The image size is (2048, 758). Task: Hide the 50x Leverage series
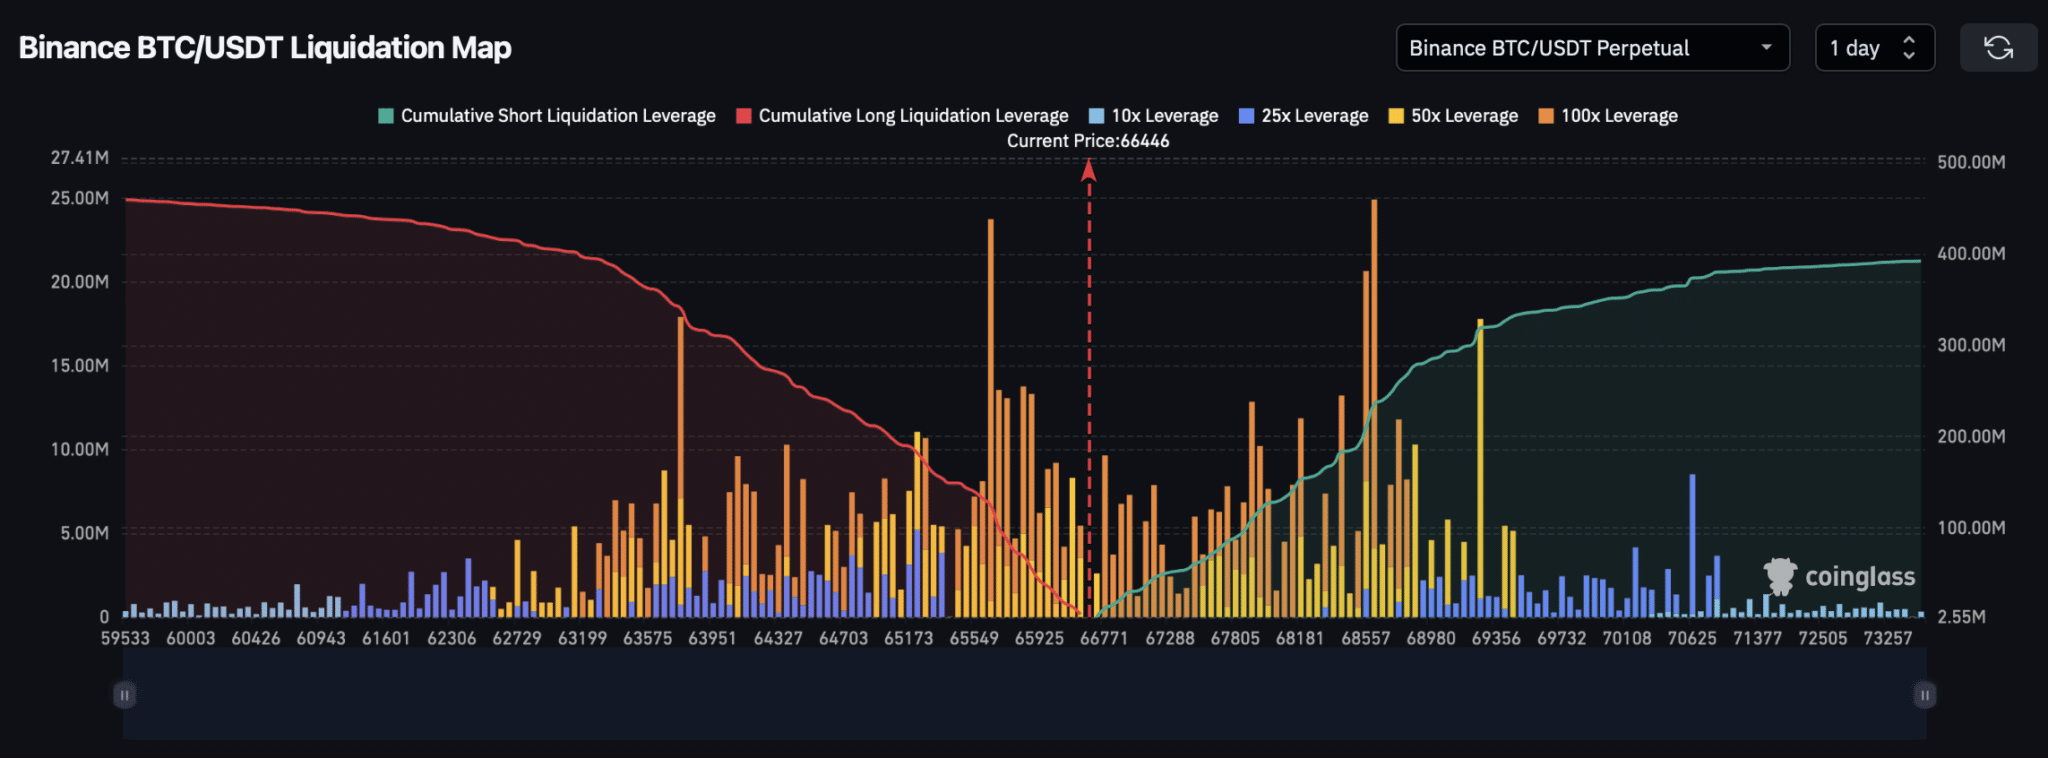click(x=1453, y=116)
